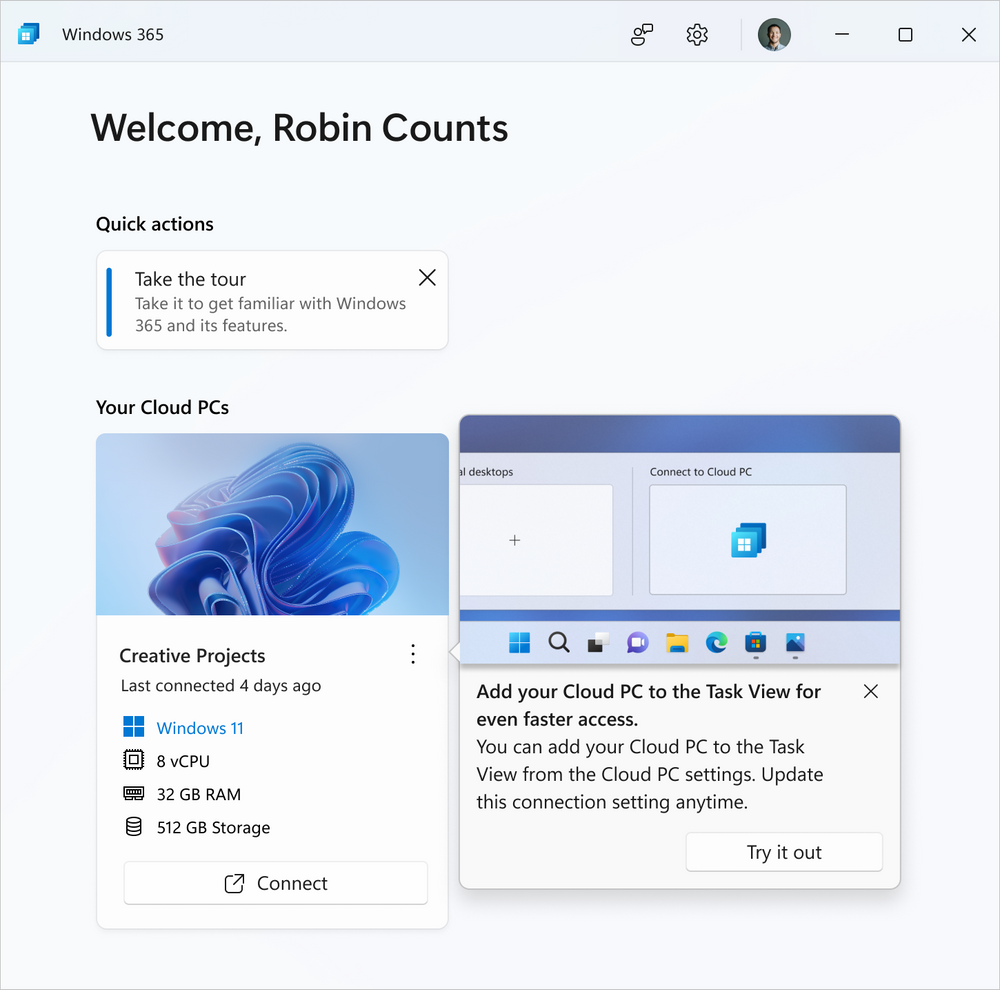The height and width of the screenshot is (990, 1000).
Task: Click the Windows 365 logo in the title bar
Action: (29, 33)
